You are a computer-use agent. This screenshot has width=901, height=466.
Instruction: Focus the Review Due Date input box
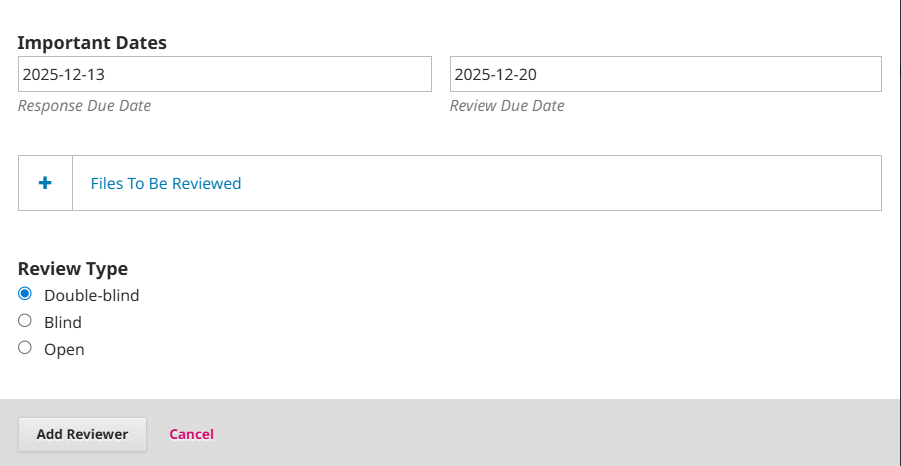click(x=665, y=74)
